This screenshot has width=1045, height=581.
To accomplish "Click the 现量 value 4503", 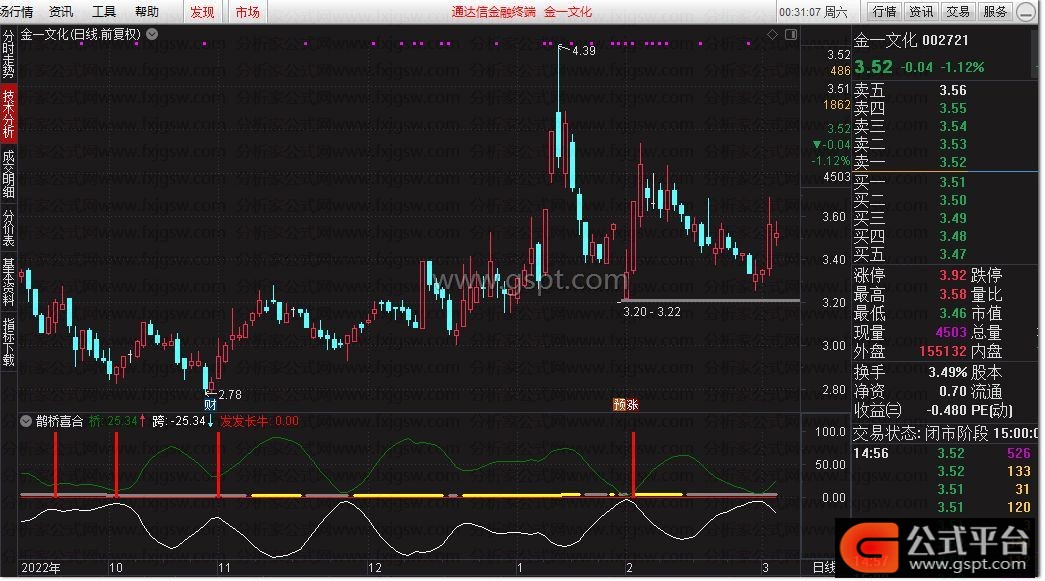I will 951,332.
